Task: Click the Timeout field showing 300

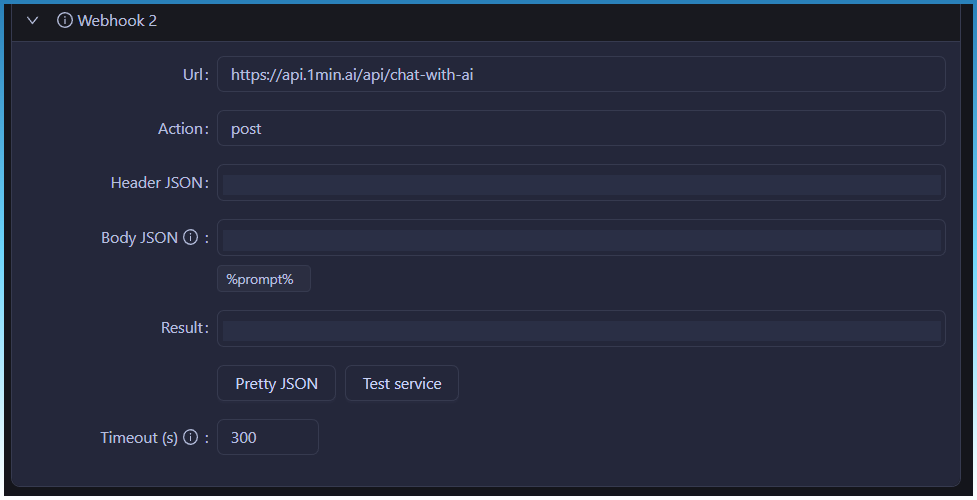Action: [267, 438]
